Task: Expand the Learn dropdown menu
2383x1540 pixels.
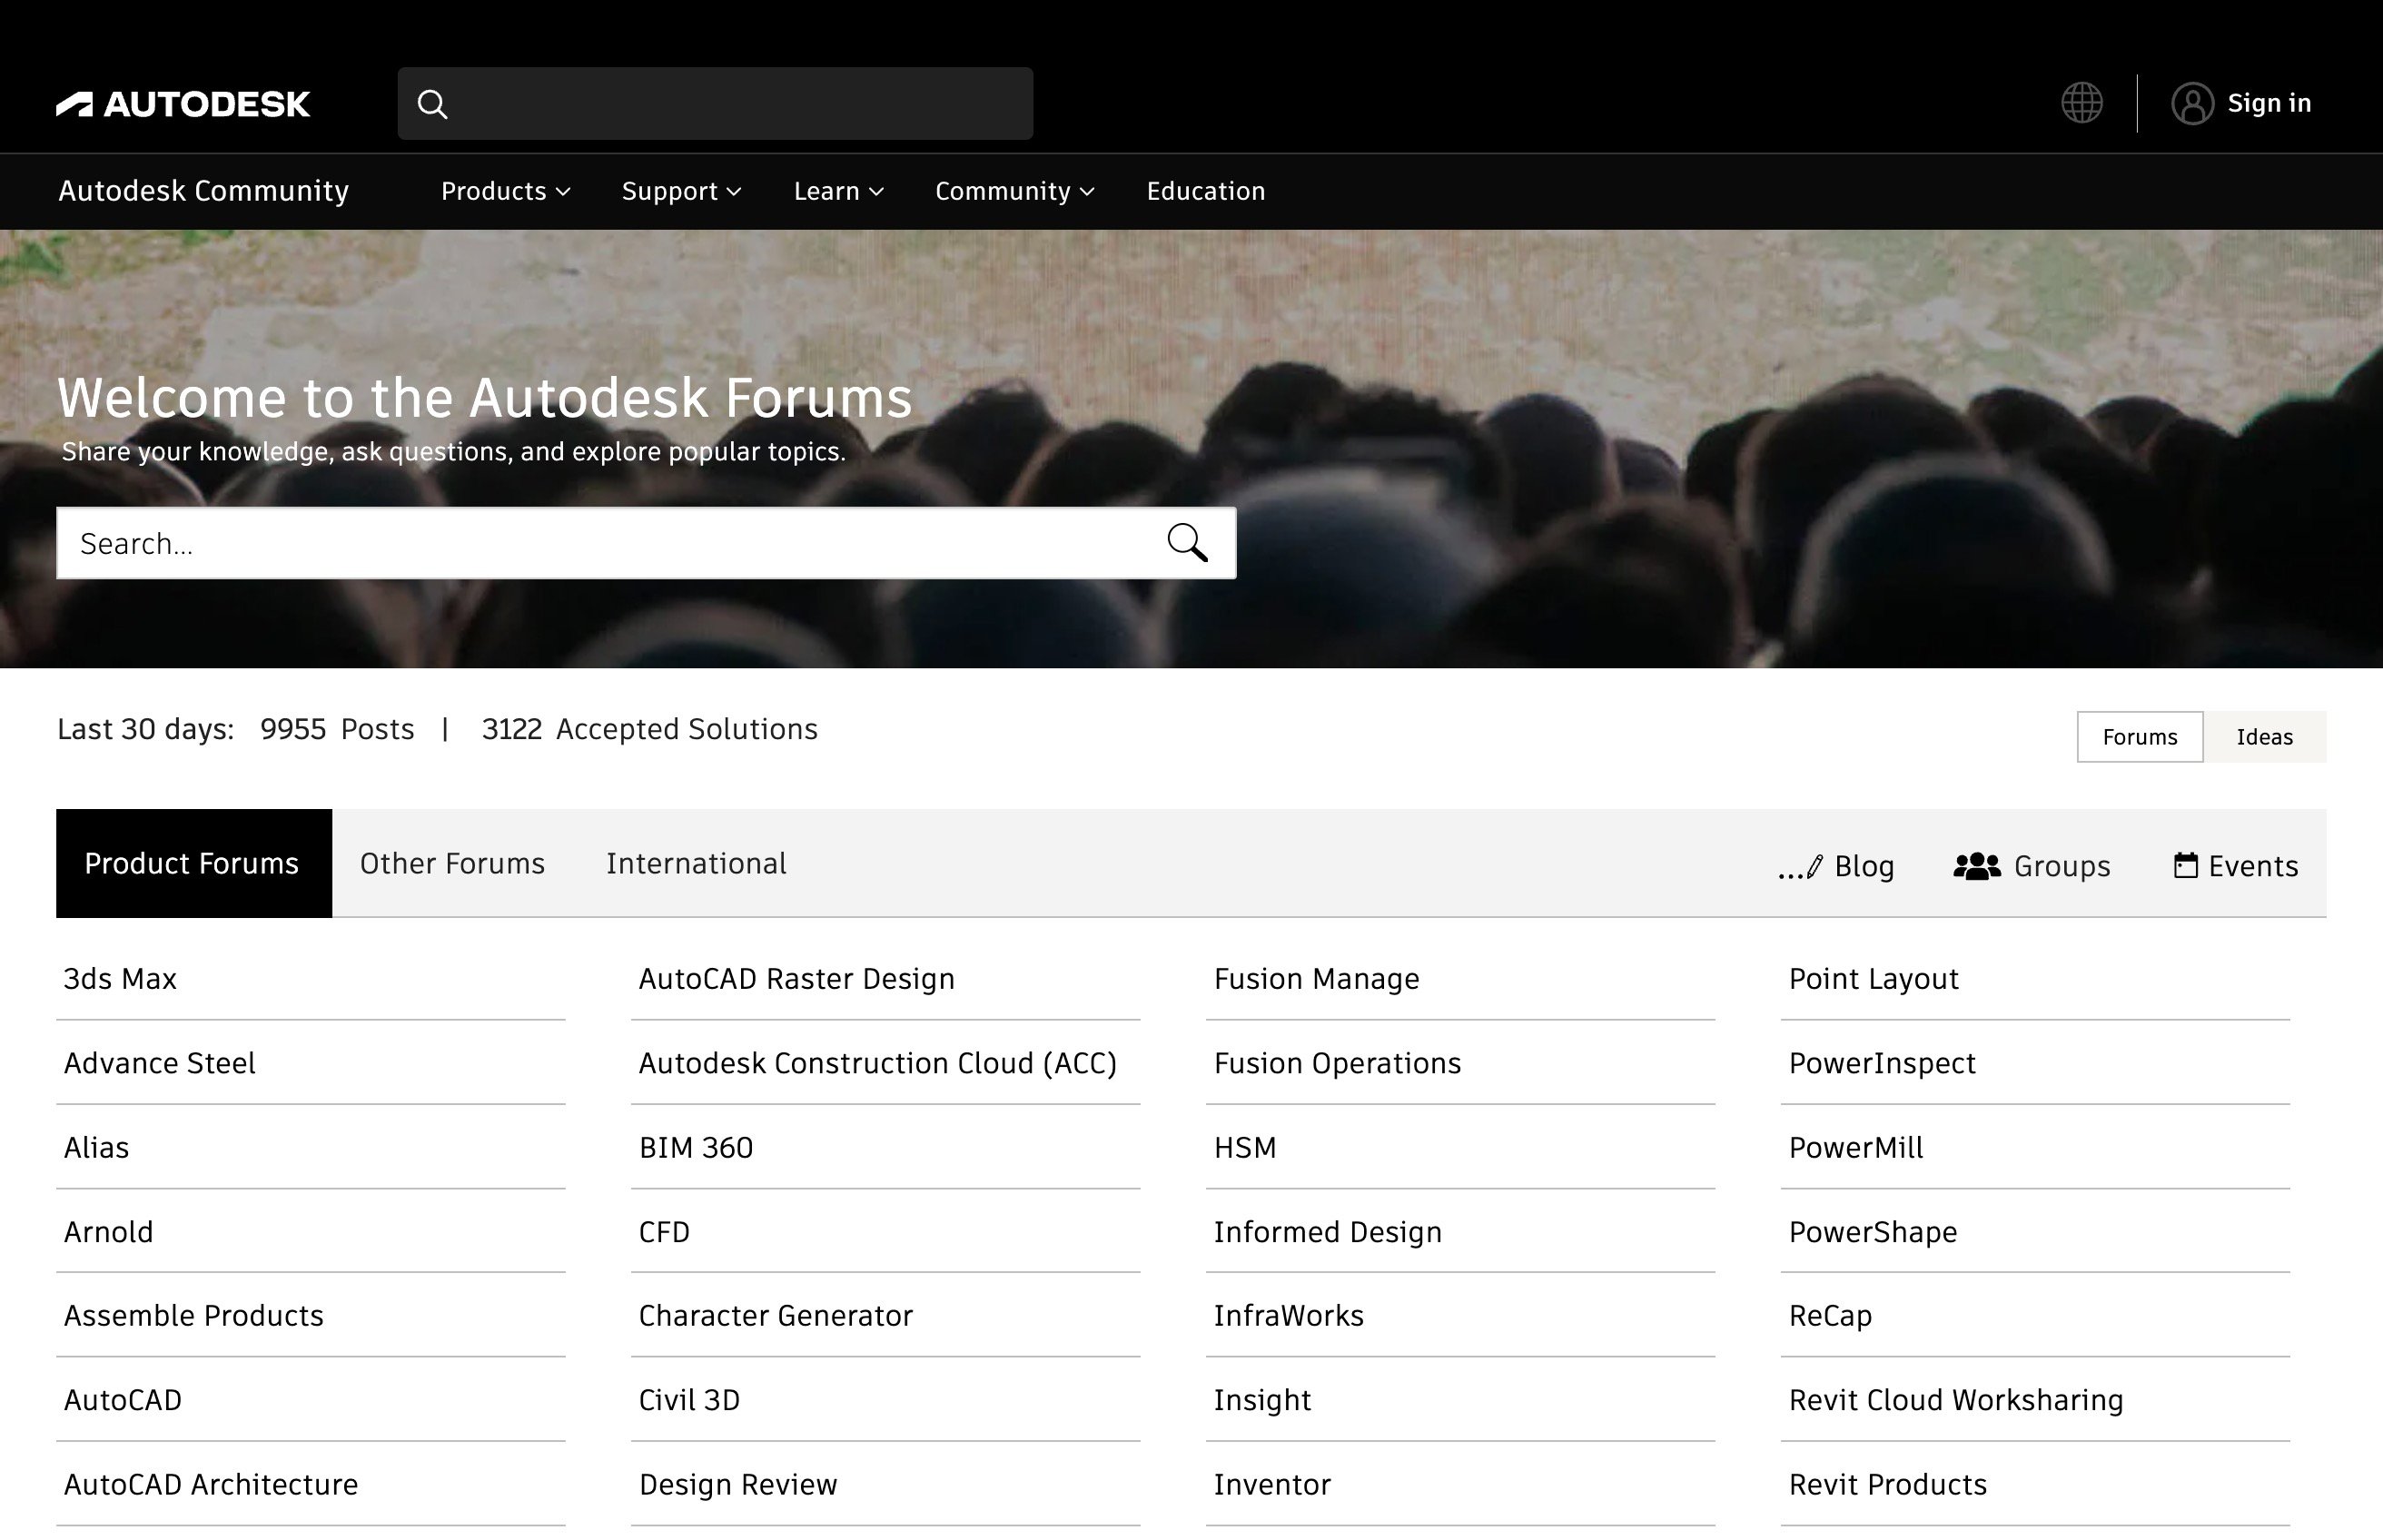Action: [838, 191]
